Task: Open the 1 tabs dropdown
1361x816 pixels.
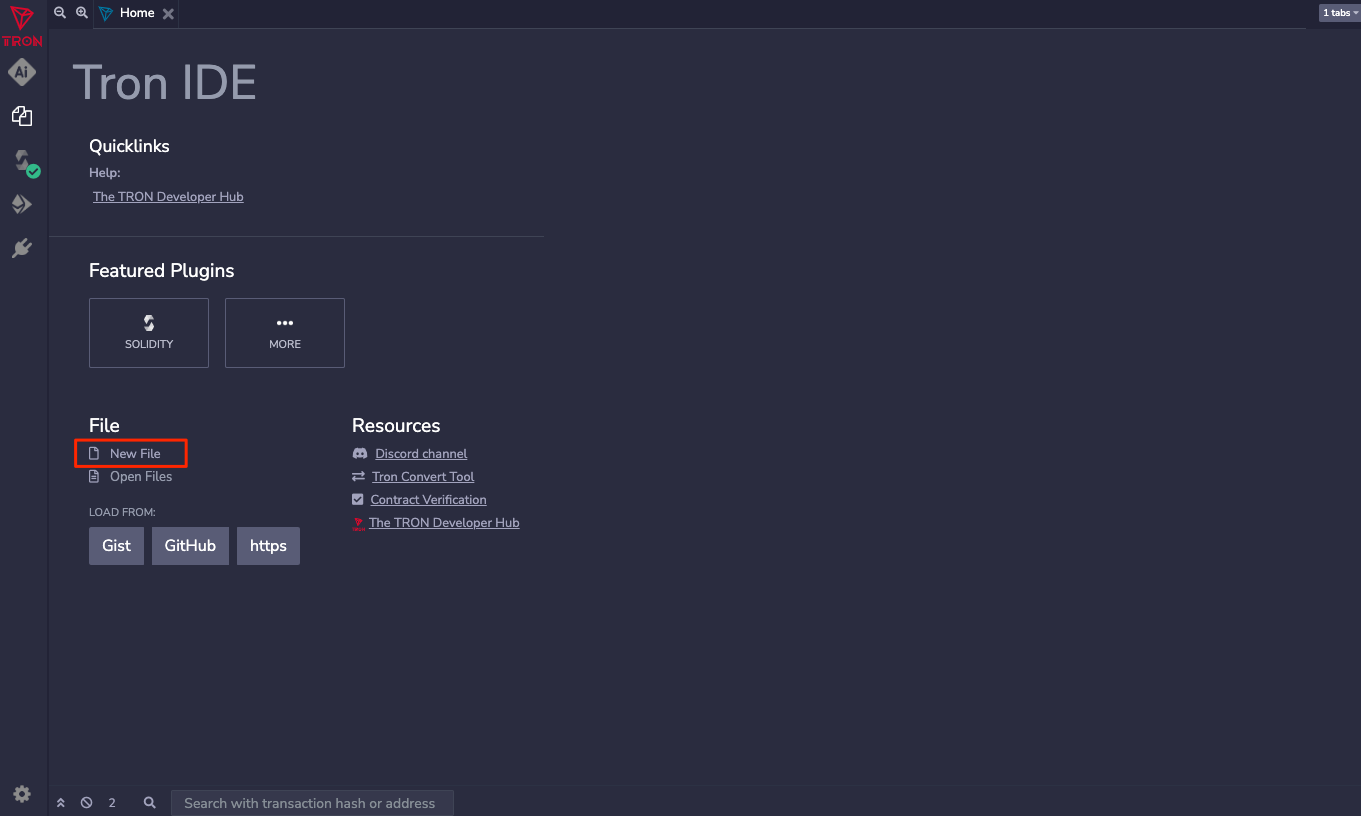Action: 1340,13
